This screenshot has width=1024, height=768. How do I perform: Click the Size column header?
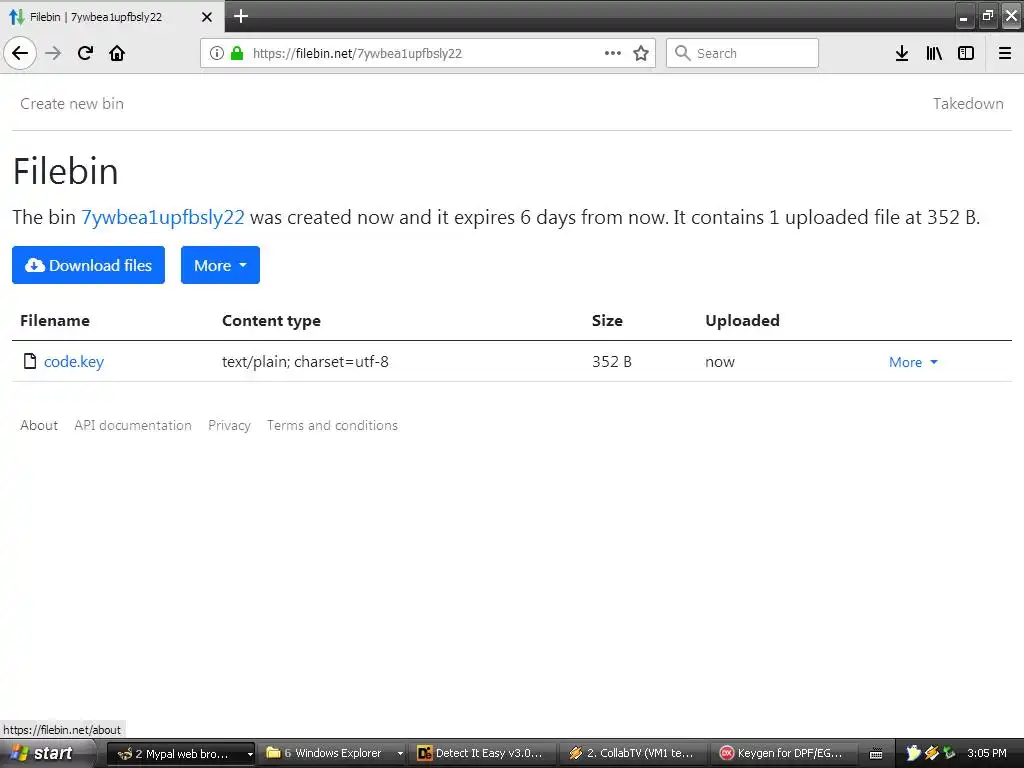[607, 321]
